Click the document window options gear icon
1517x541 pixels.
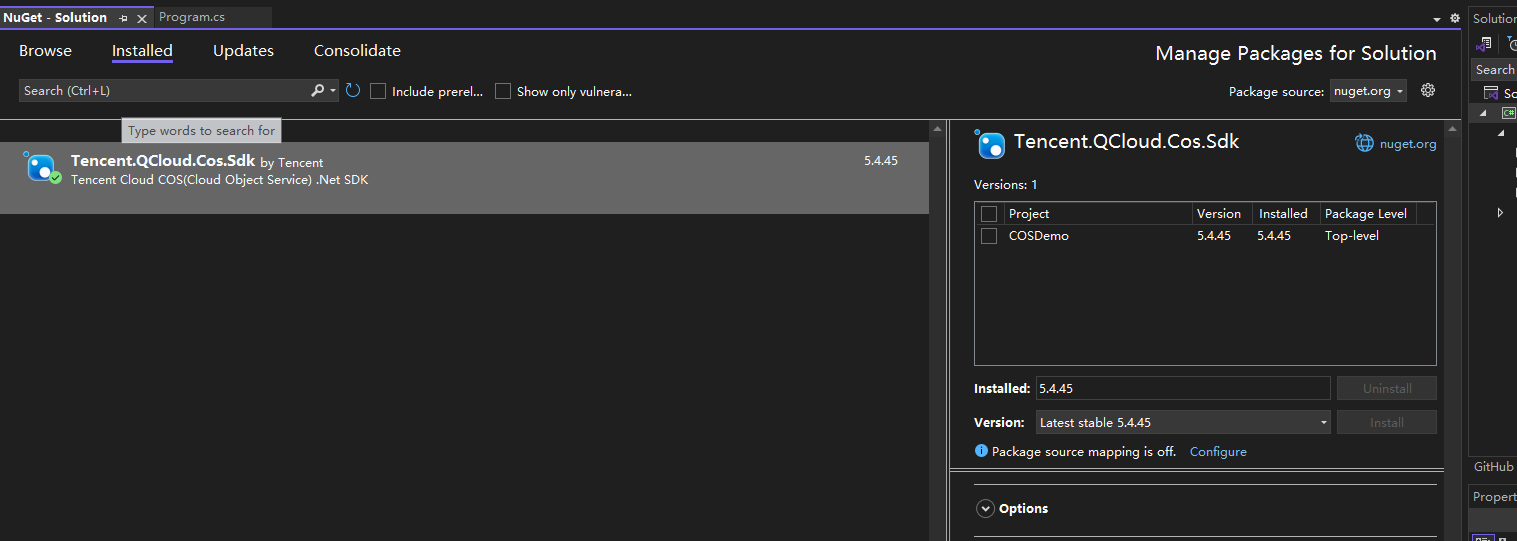(x=1454, y=18)
